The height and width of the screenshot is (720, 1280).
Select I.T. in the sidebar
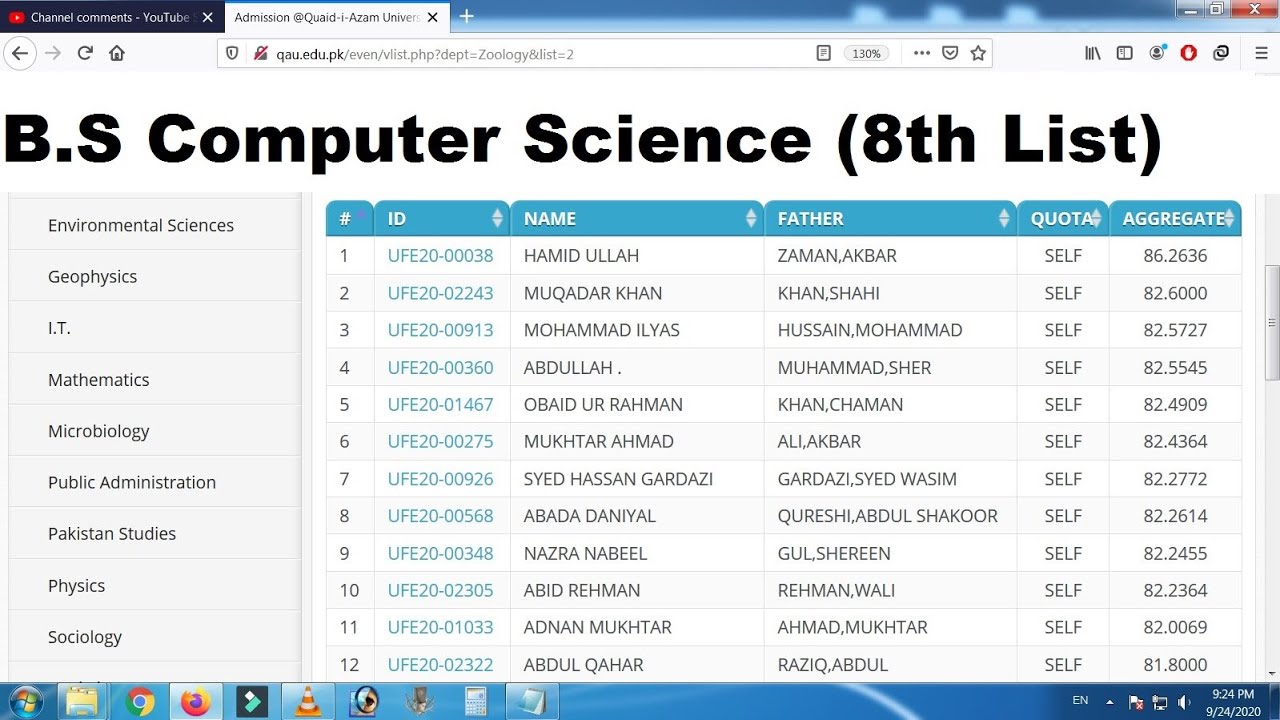click(59, 328)
